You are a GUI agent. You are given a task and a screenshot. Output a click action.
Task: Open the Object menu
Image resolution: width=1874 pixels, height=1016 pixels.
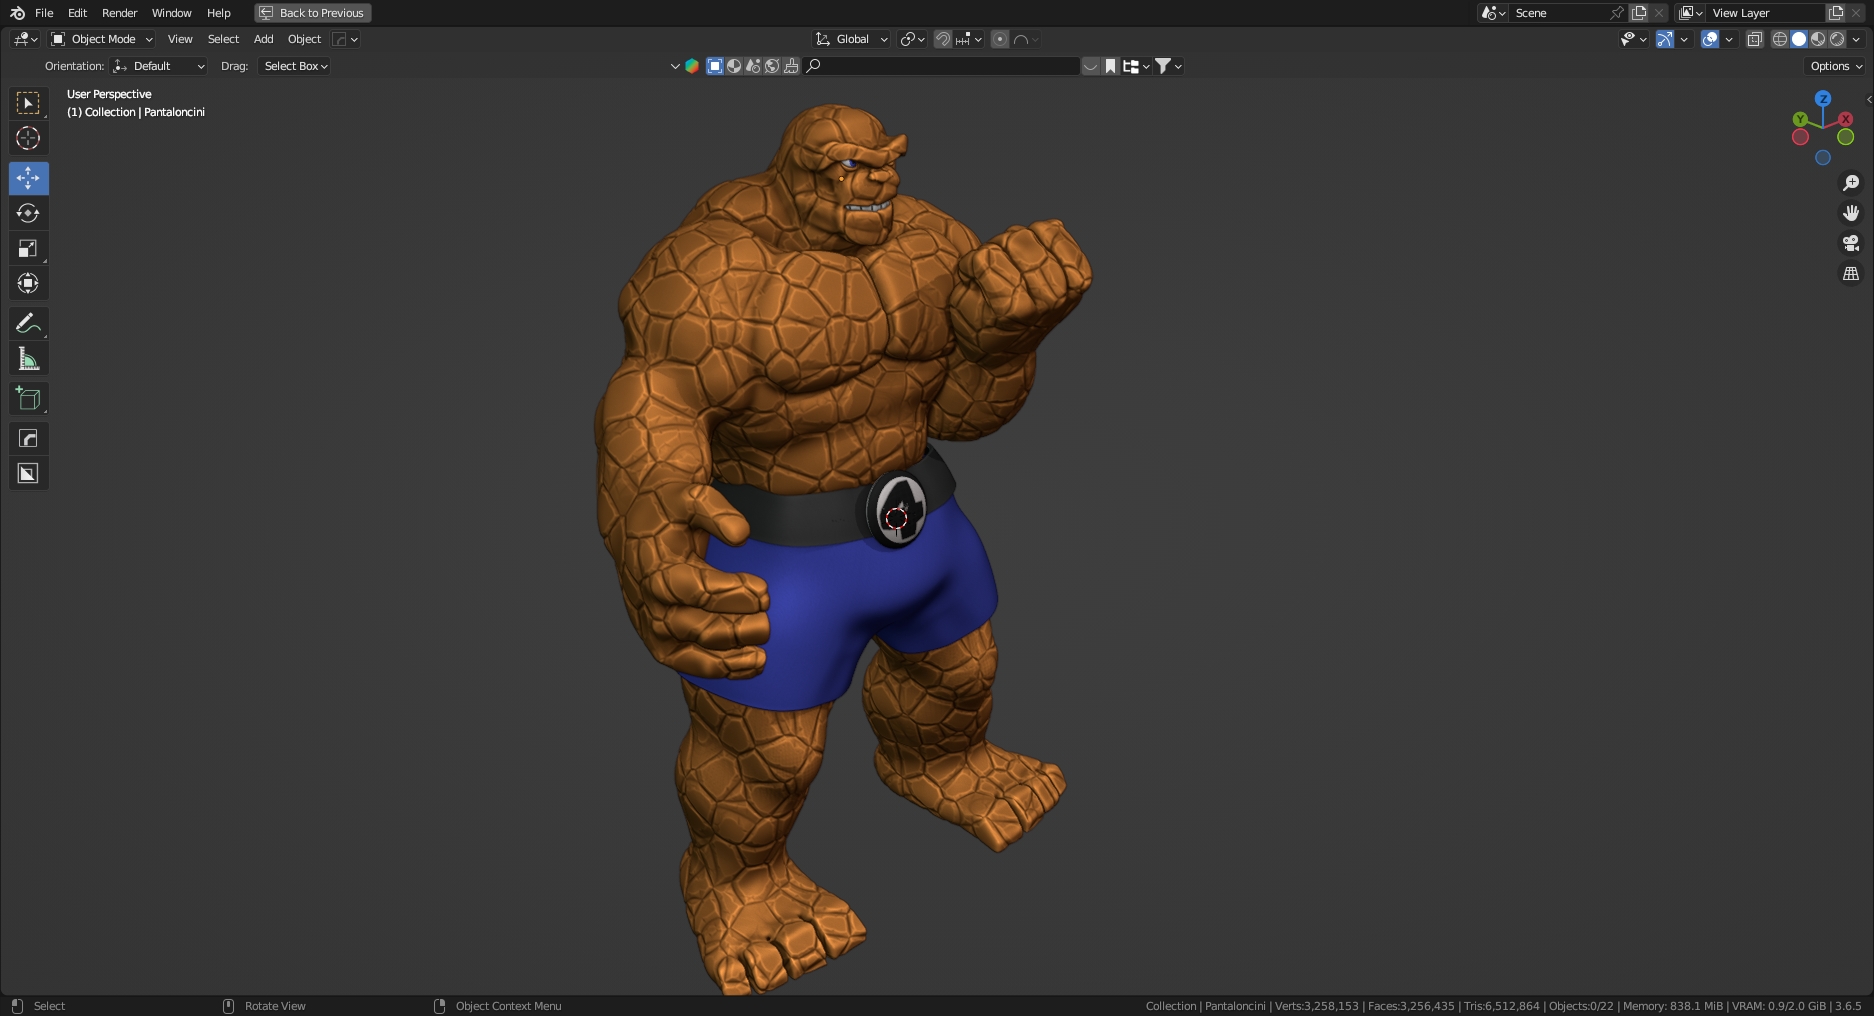(304, 39)
